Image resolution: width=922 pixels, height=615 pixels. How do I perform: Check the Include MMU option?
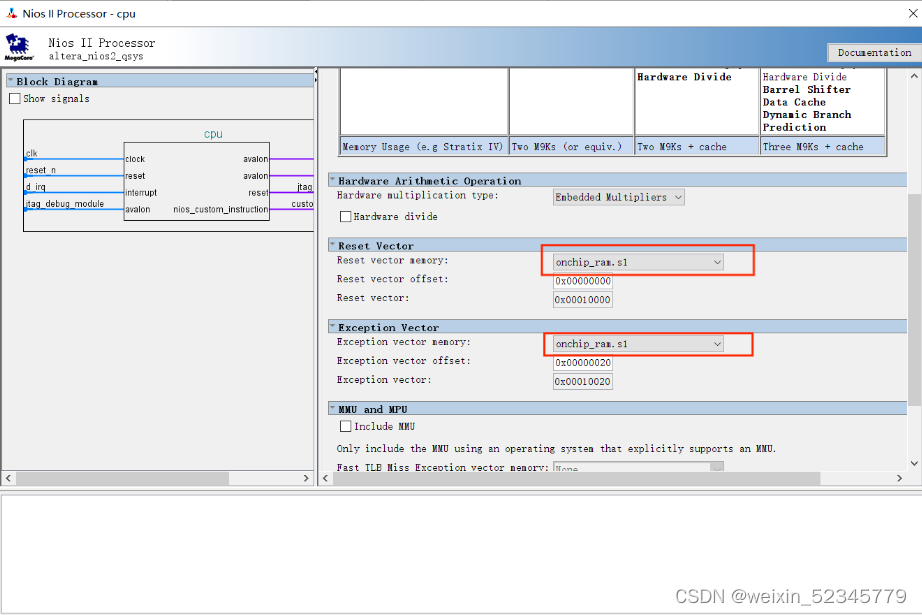click(x=346, y=426)
